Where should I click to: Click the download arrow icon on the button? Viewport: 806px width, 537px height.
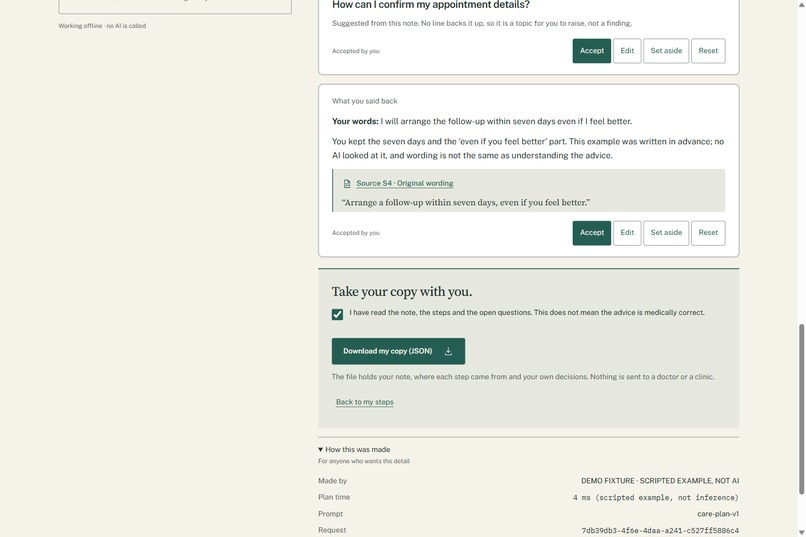448,351
